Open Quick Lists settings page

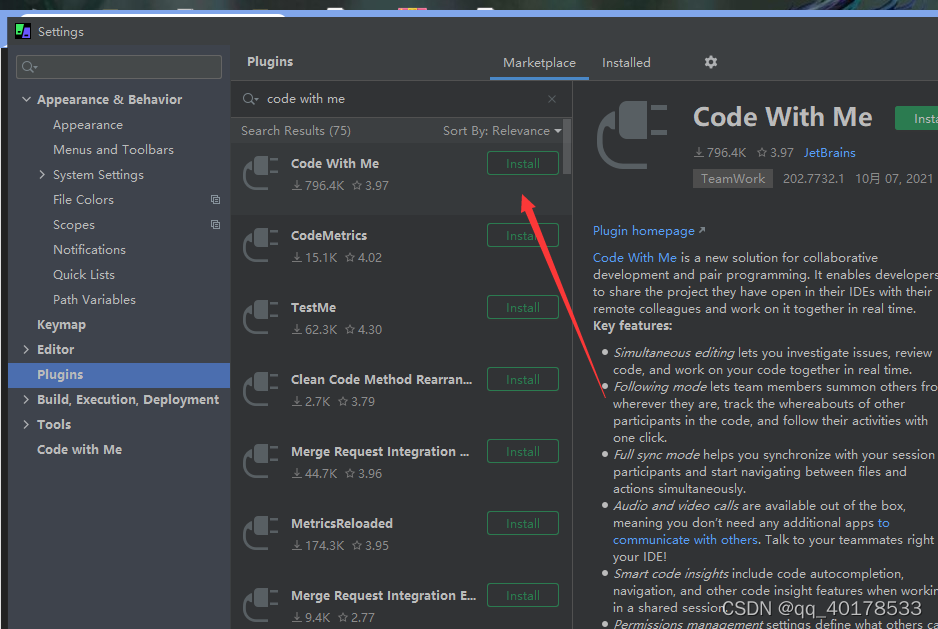(84, 275)
